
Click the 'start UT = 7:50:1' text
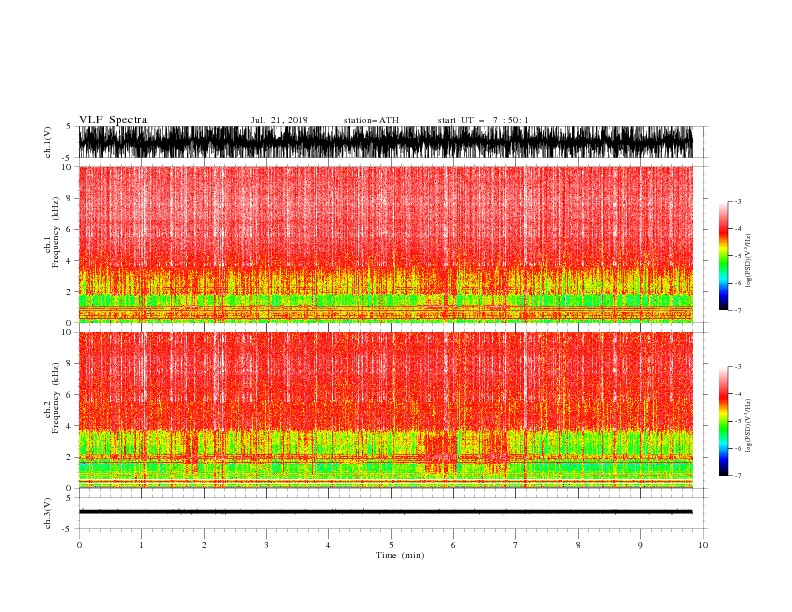click(483, 120)
